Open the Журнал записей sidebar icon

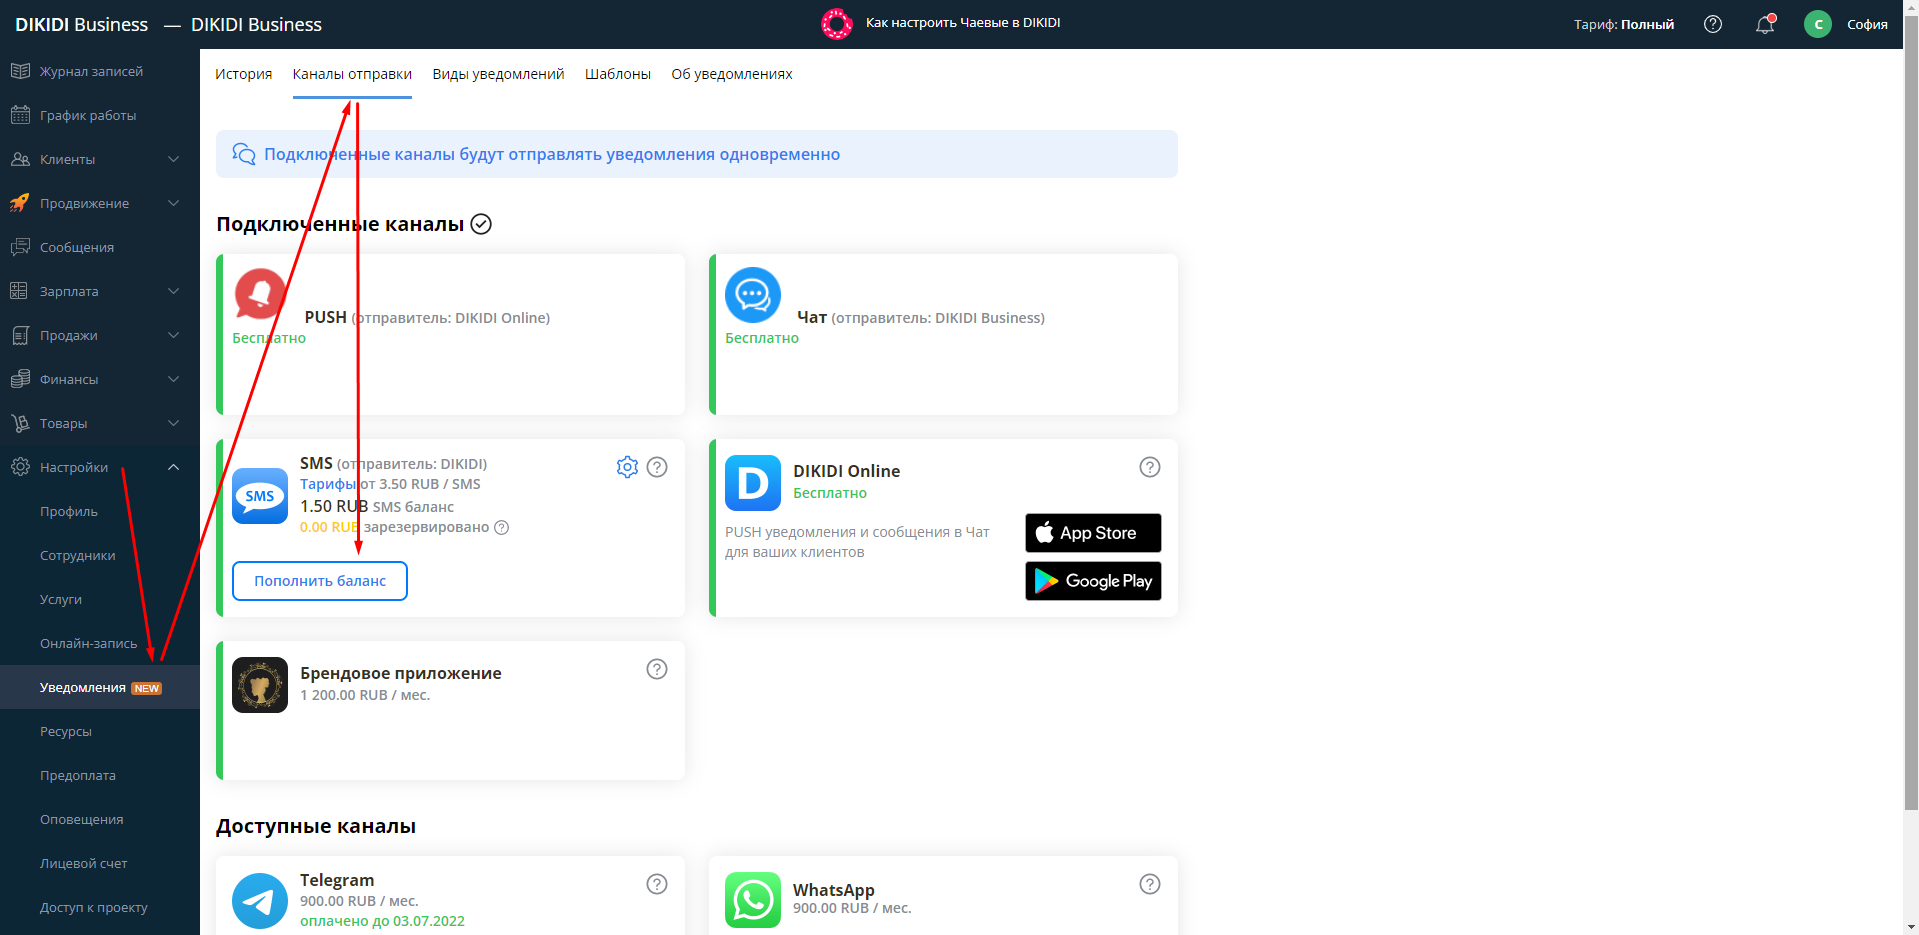[x=20, y=71]
